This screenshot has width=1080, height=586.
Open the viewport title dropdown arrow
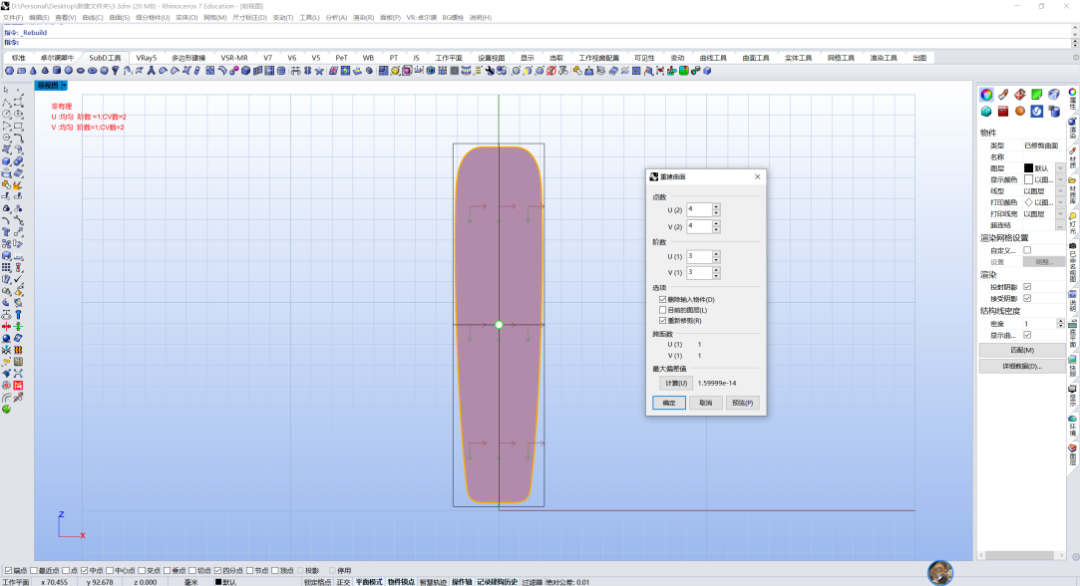click(x=64, y=85)
